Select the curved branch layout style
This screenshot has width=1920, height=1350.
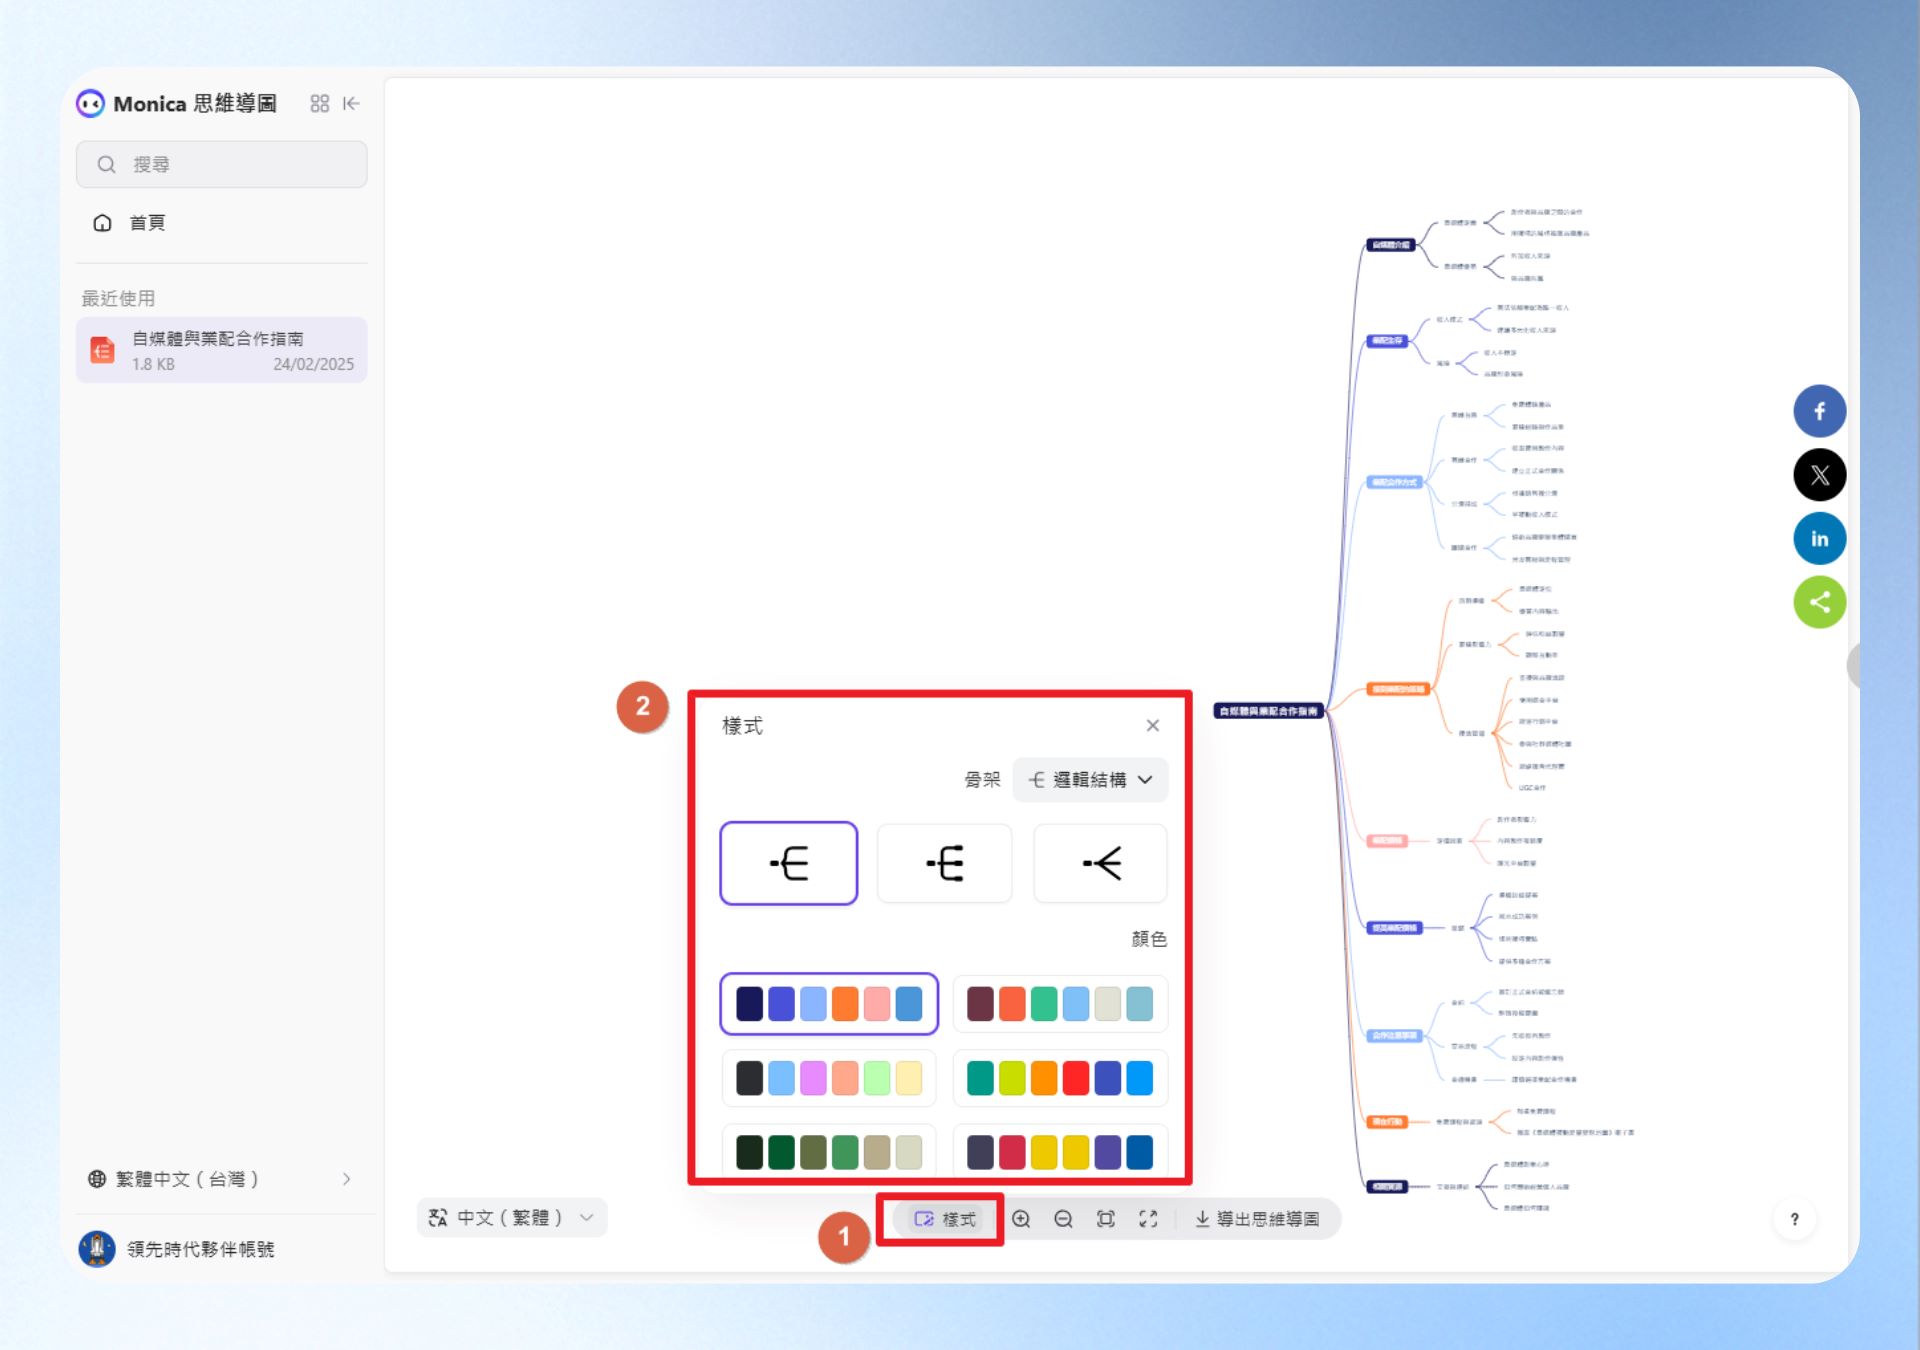[x=1100, y=863]
